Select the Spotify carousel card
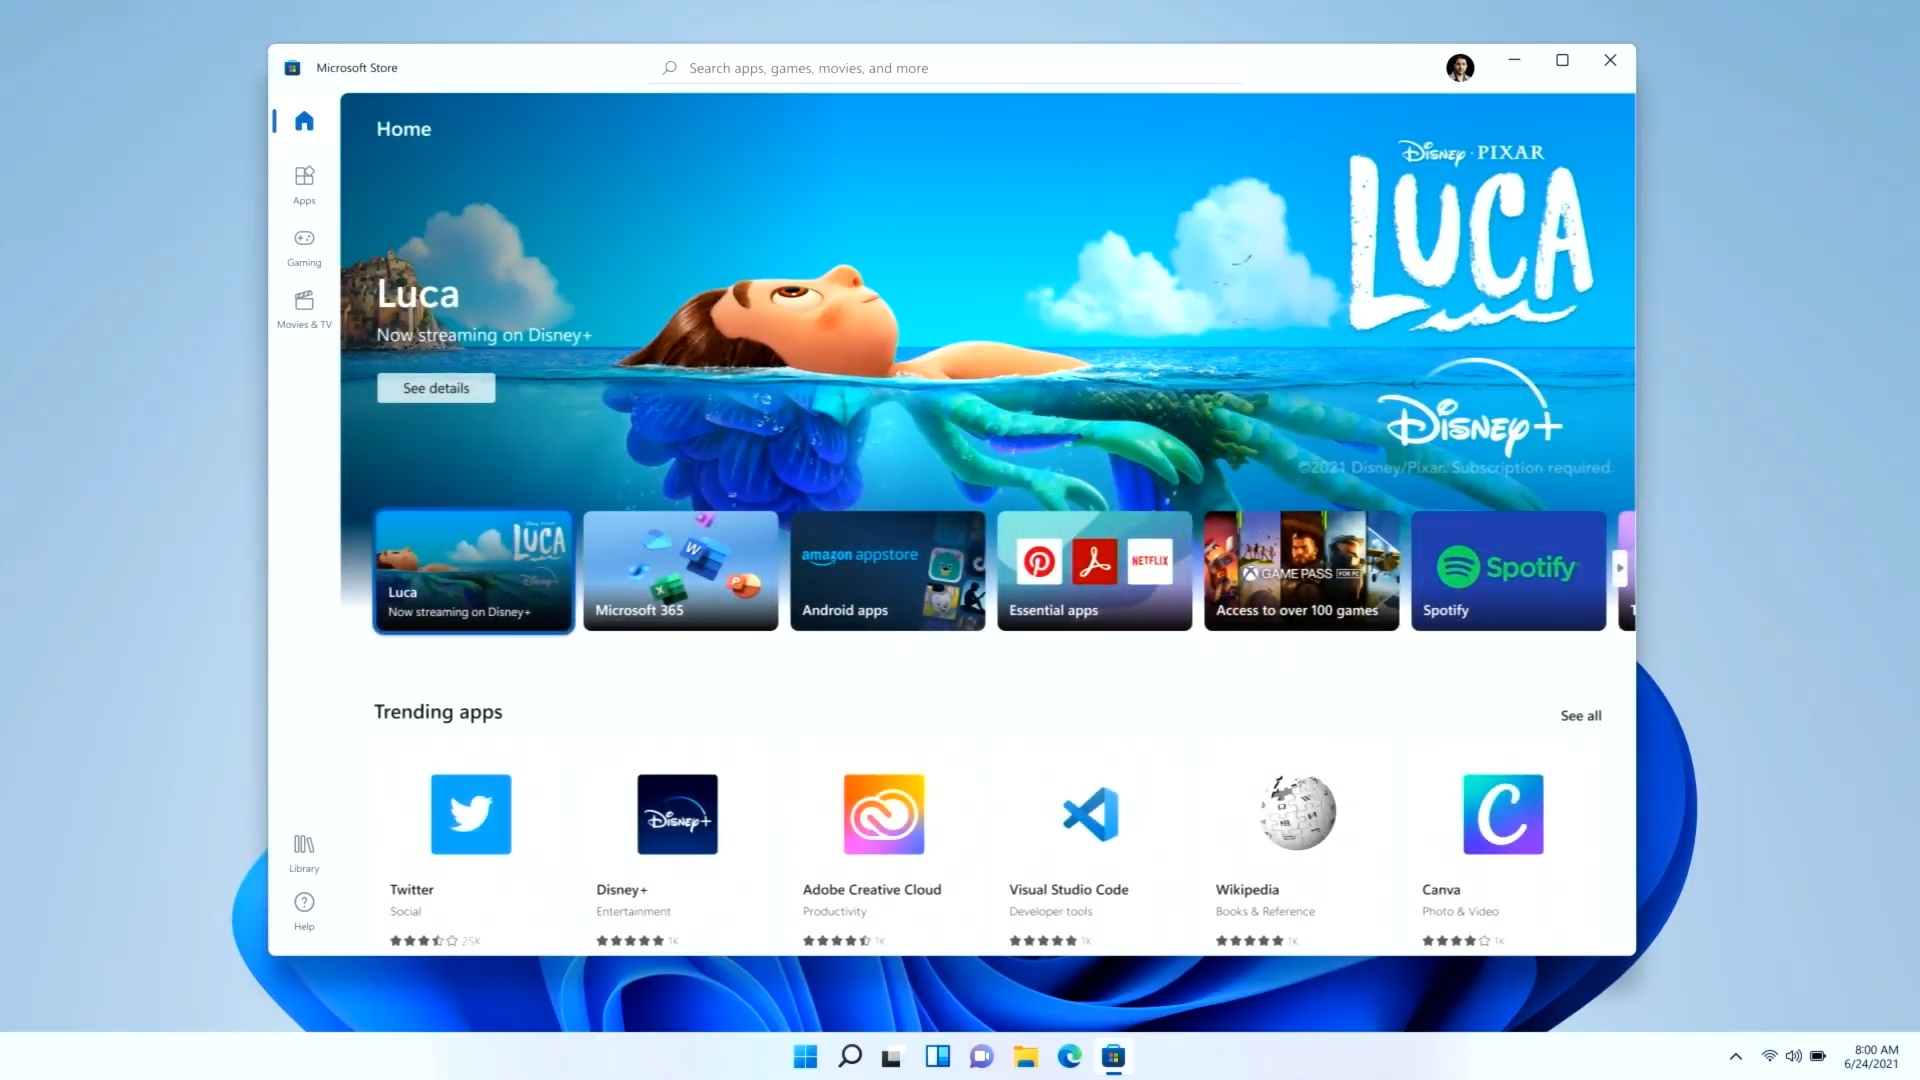This screenshot has width=1920, height=1080. 1507,570
